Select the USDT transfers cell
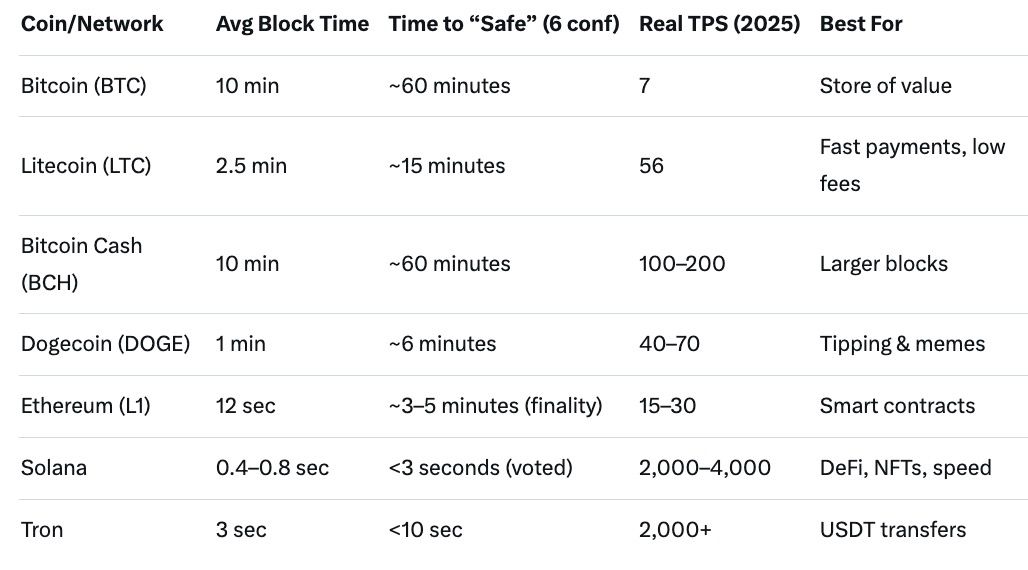The width and height of the screenshot is (1028, 570). pyautogui.click(x=893, y=530)
